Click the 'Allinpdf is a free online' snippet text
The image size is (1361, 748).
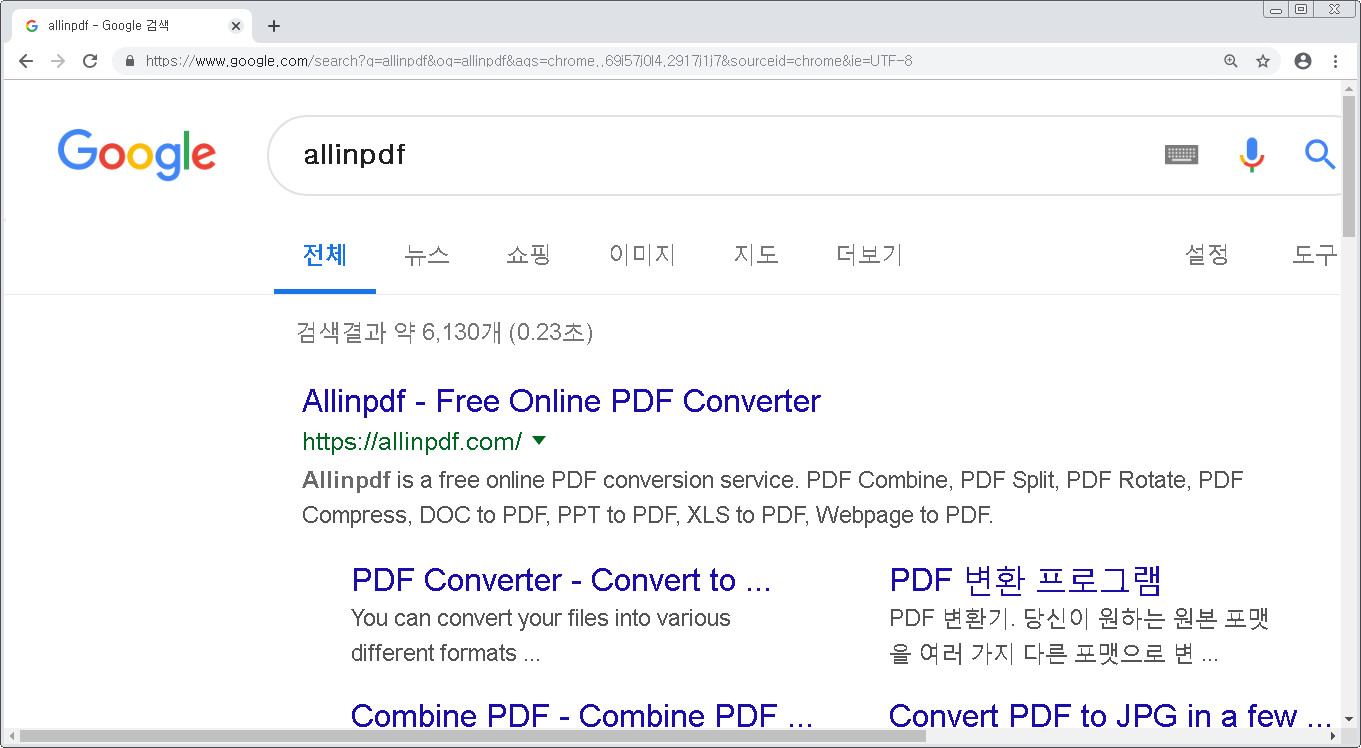click(773, 498)
